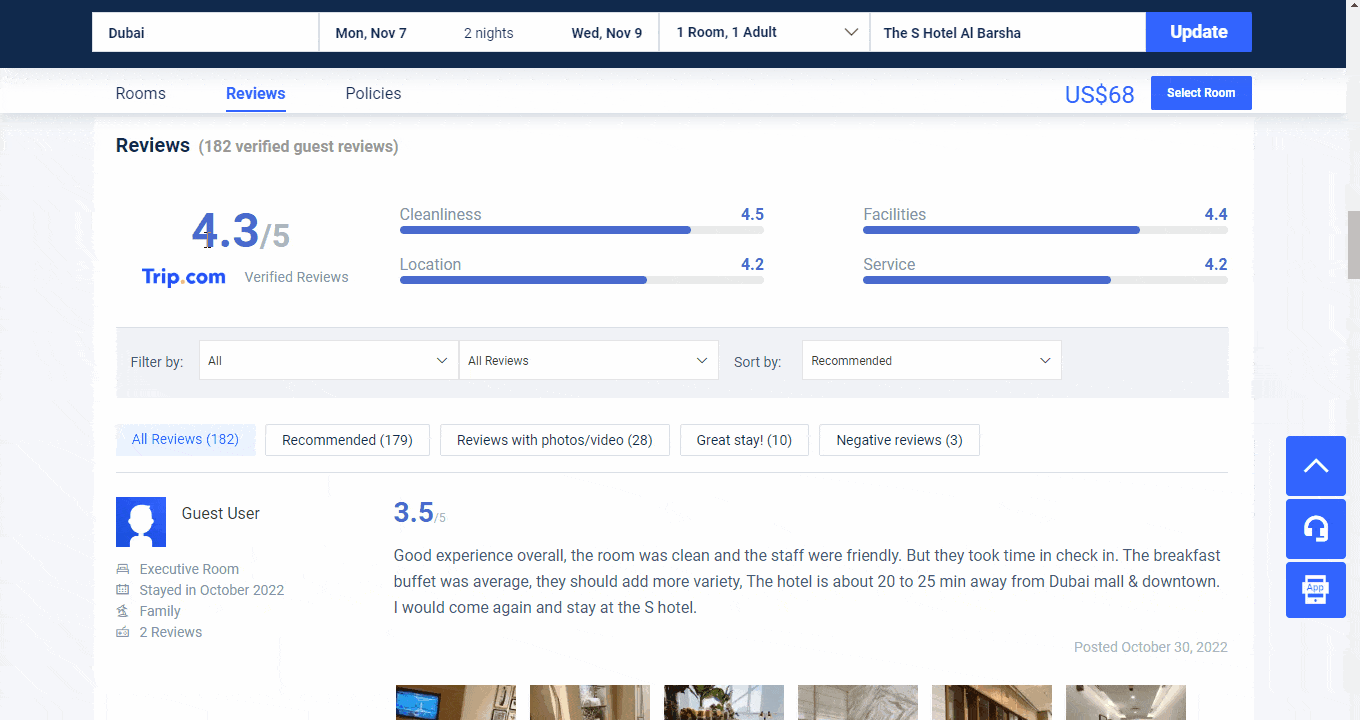Viewport: 1360px width, 720px height.
Task: Switch to the Reviews tab
Action: [255, 93]
